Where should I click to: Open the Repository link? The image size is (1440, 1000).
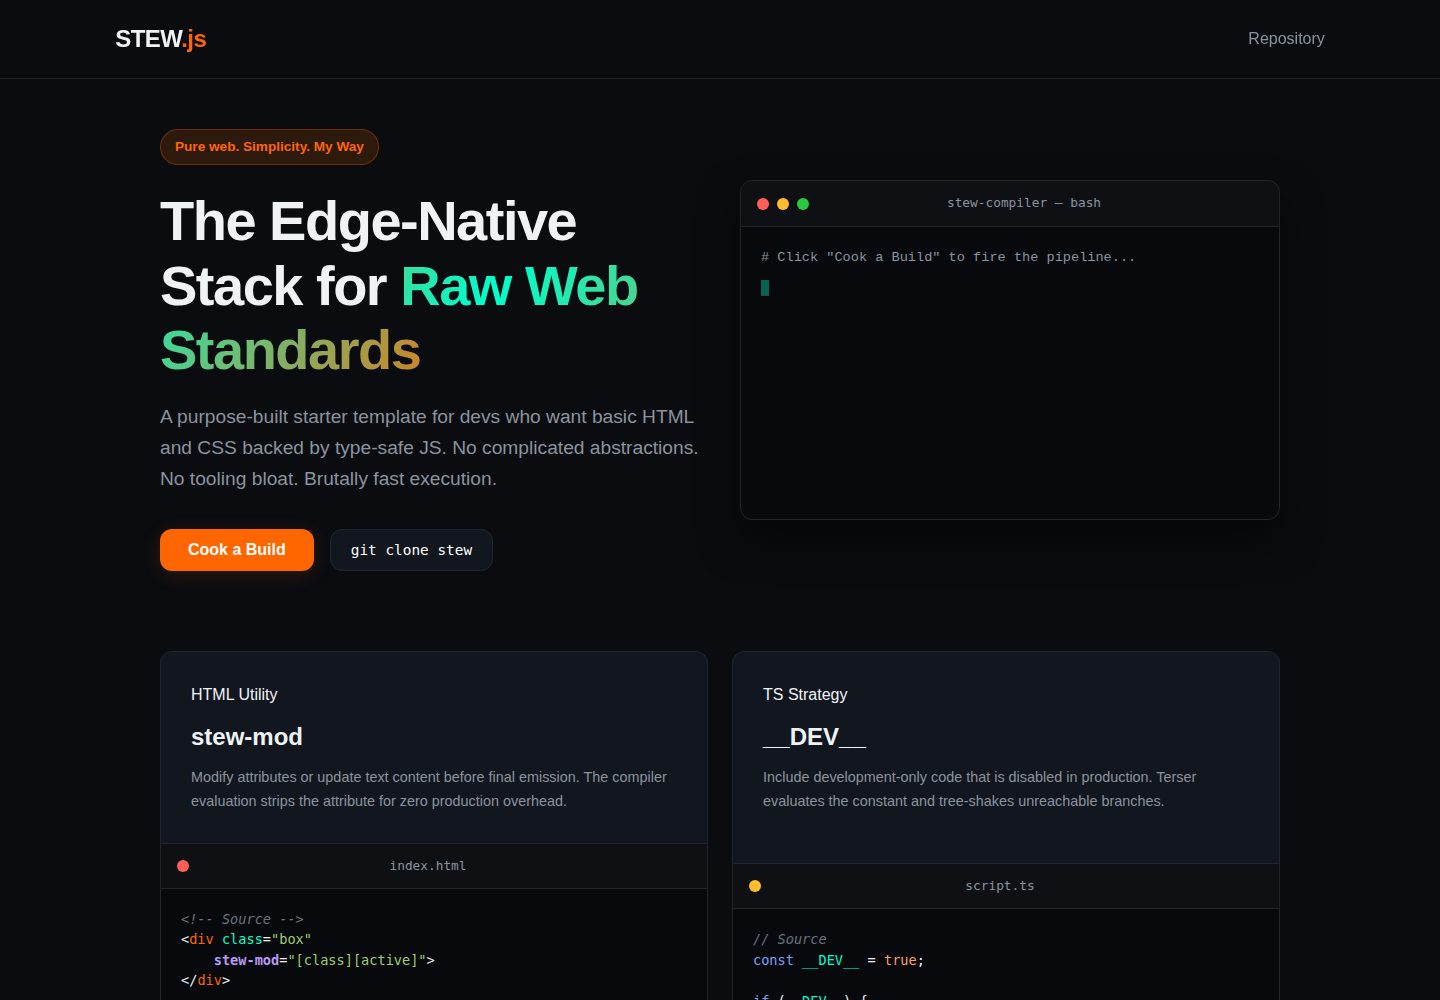click(x=1286, y=38)
